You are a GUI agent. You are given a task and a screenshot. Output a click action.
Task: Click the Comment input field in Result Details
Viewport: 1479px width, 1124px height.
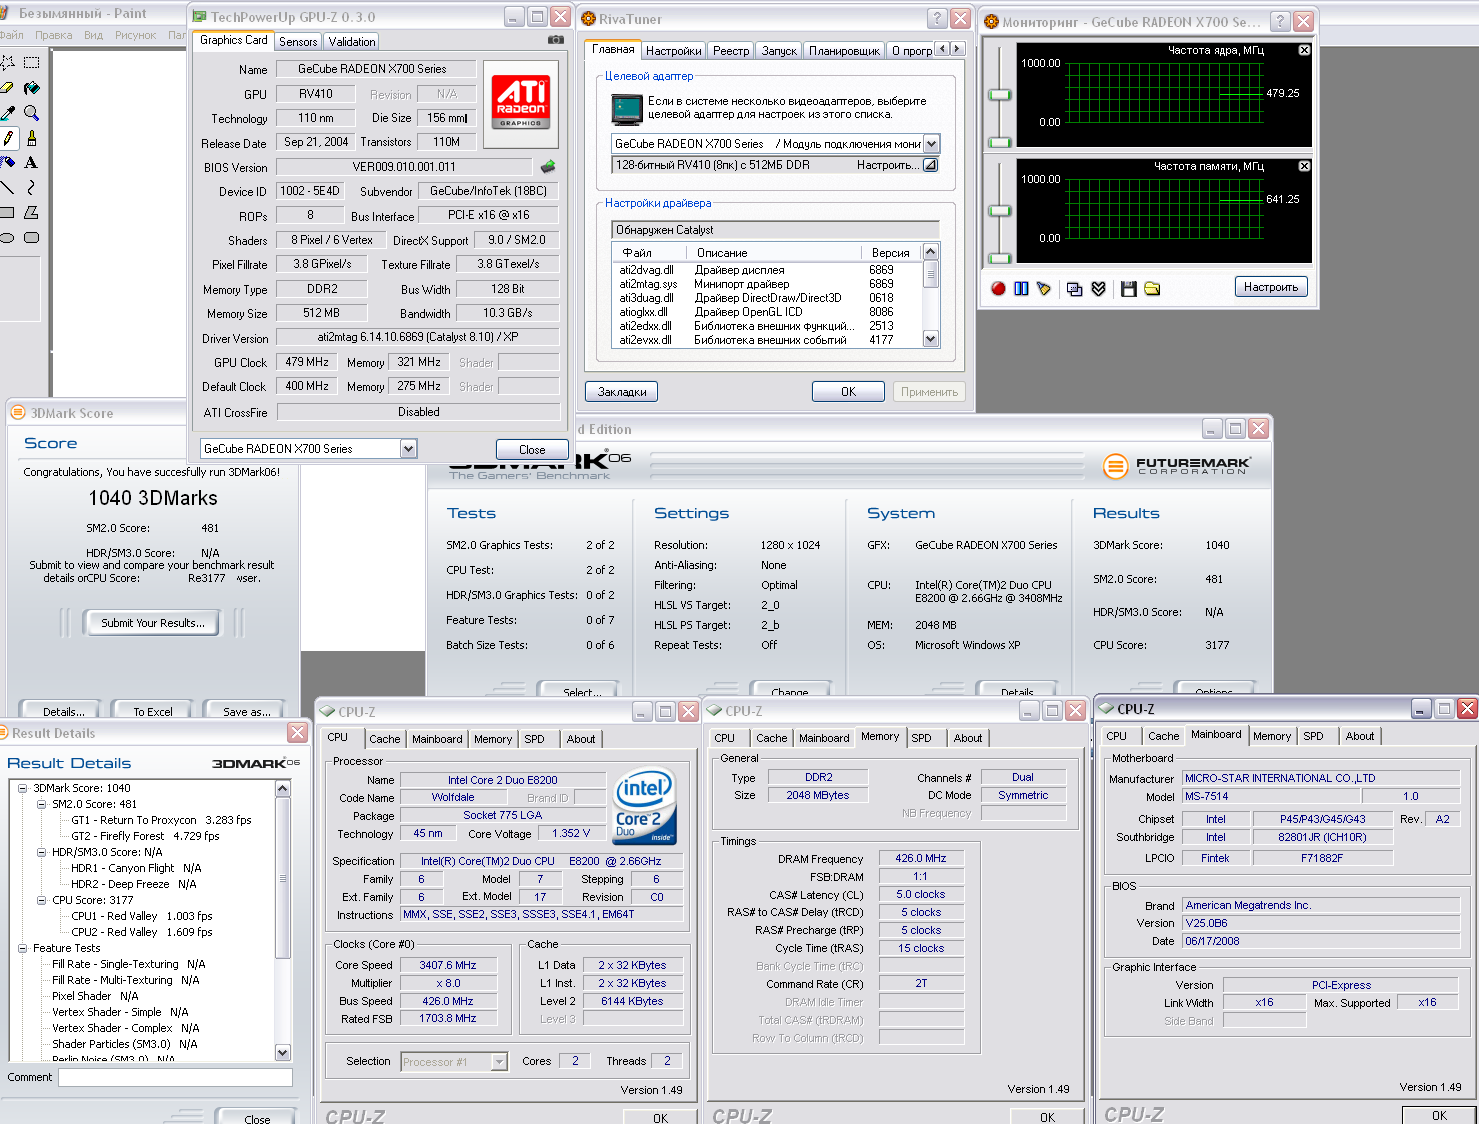coord(175,1078)
